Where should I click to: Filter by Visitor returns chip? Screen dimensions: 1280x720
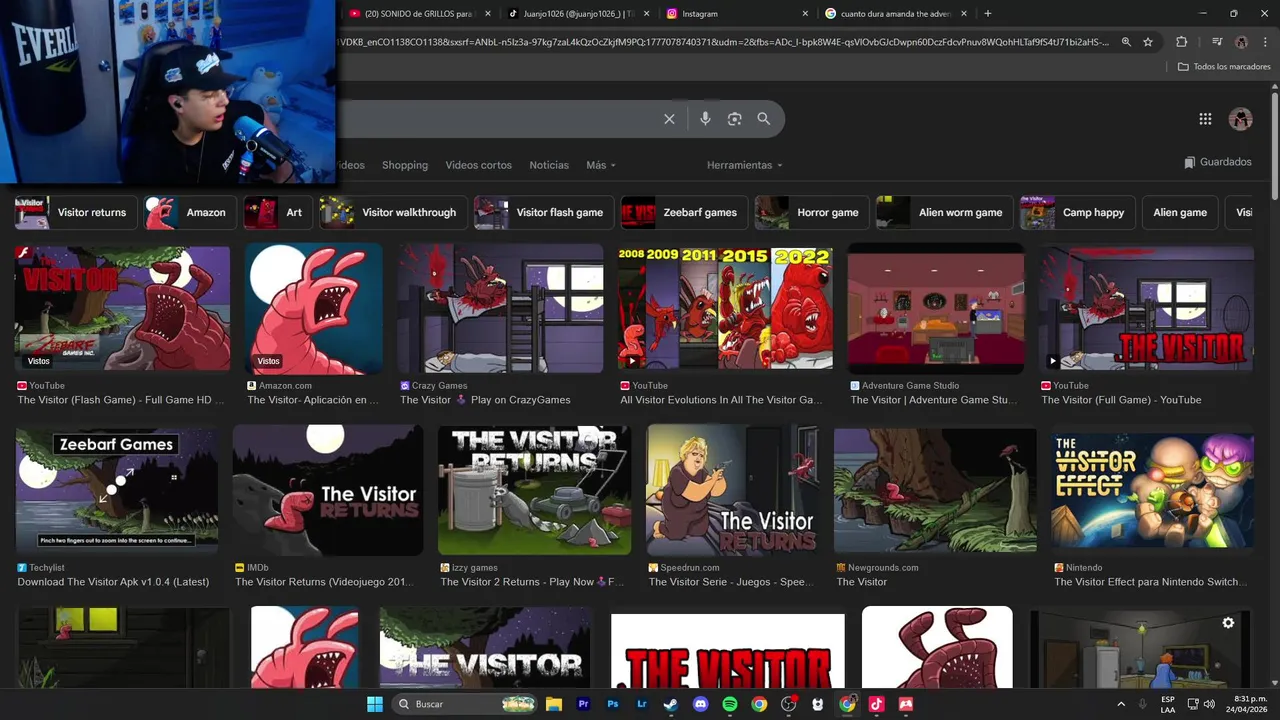click(75, 212)
